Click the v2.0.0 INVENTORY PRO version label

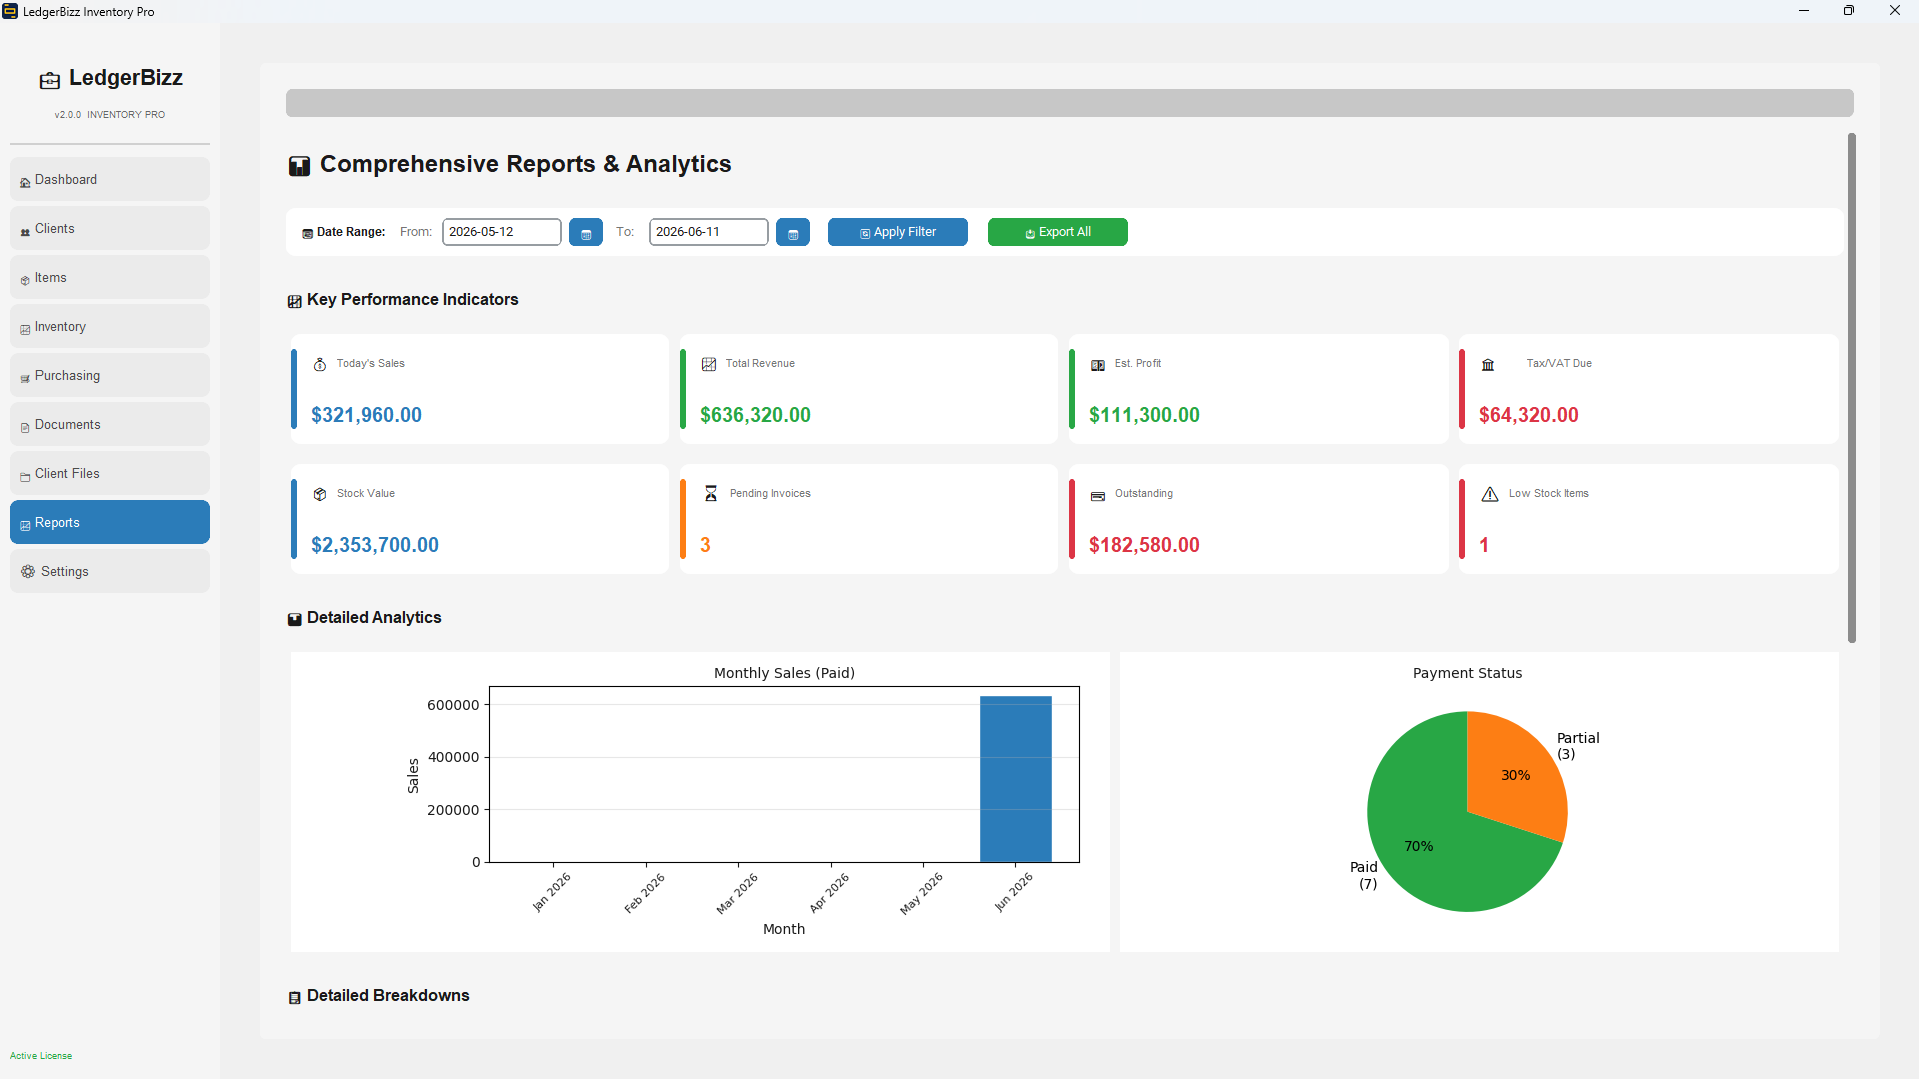coord(110,115)
